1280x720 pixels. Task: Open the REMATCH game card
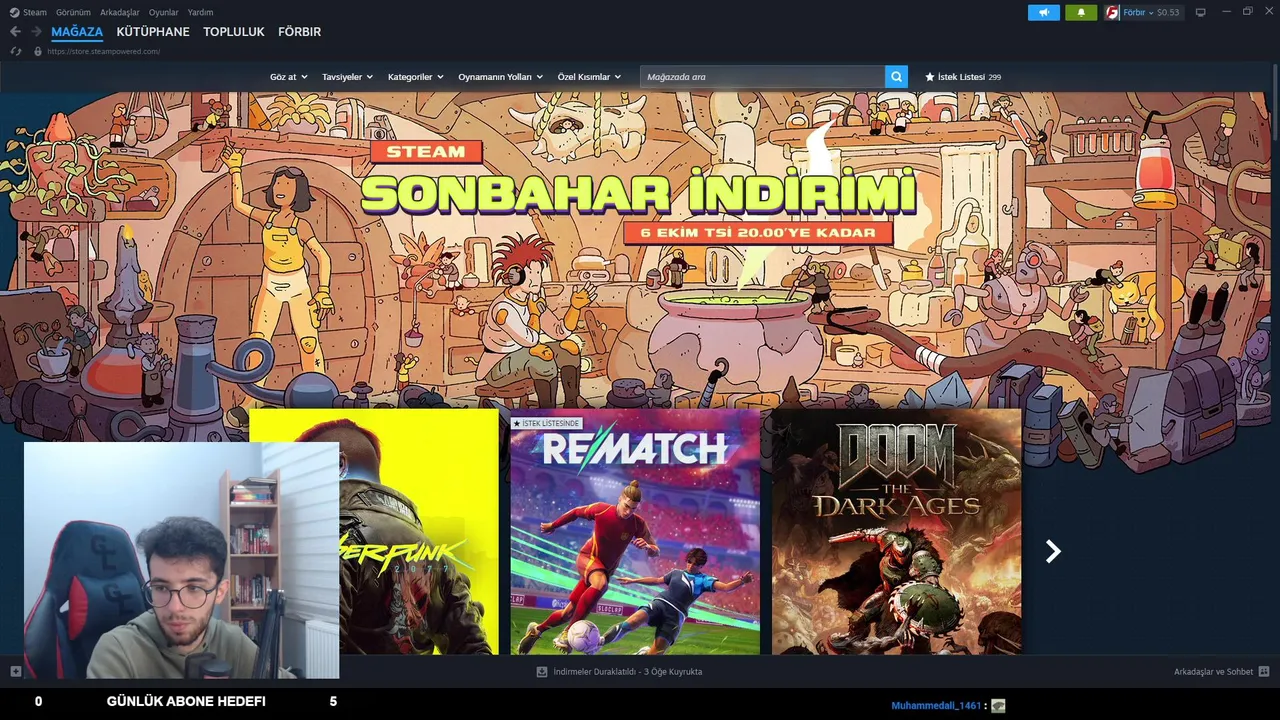point(635,531)
